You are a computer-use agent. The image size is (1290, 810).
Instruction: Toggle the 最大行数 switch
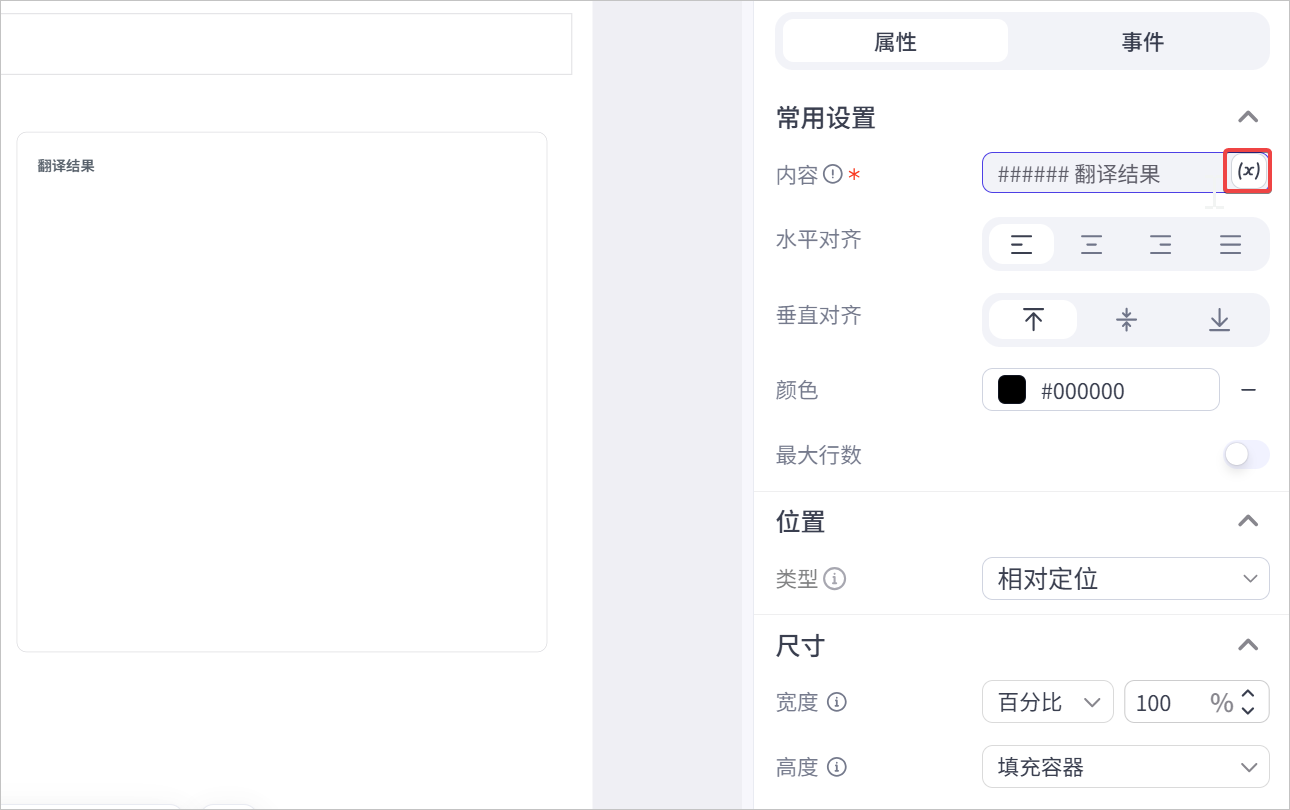pyautogui.click(x=1247, y=455)
